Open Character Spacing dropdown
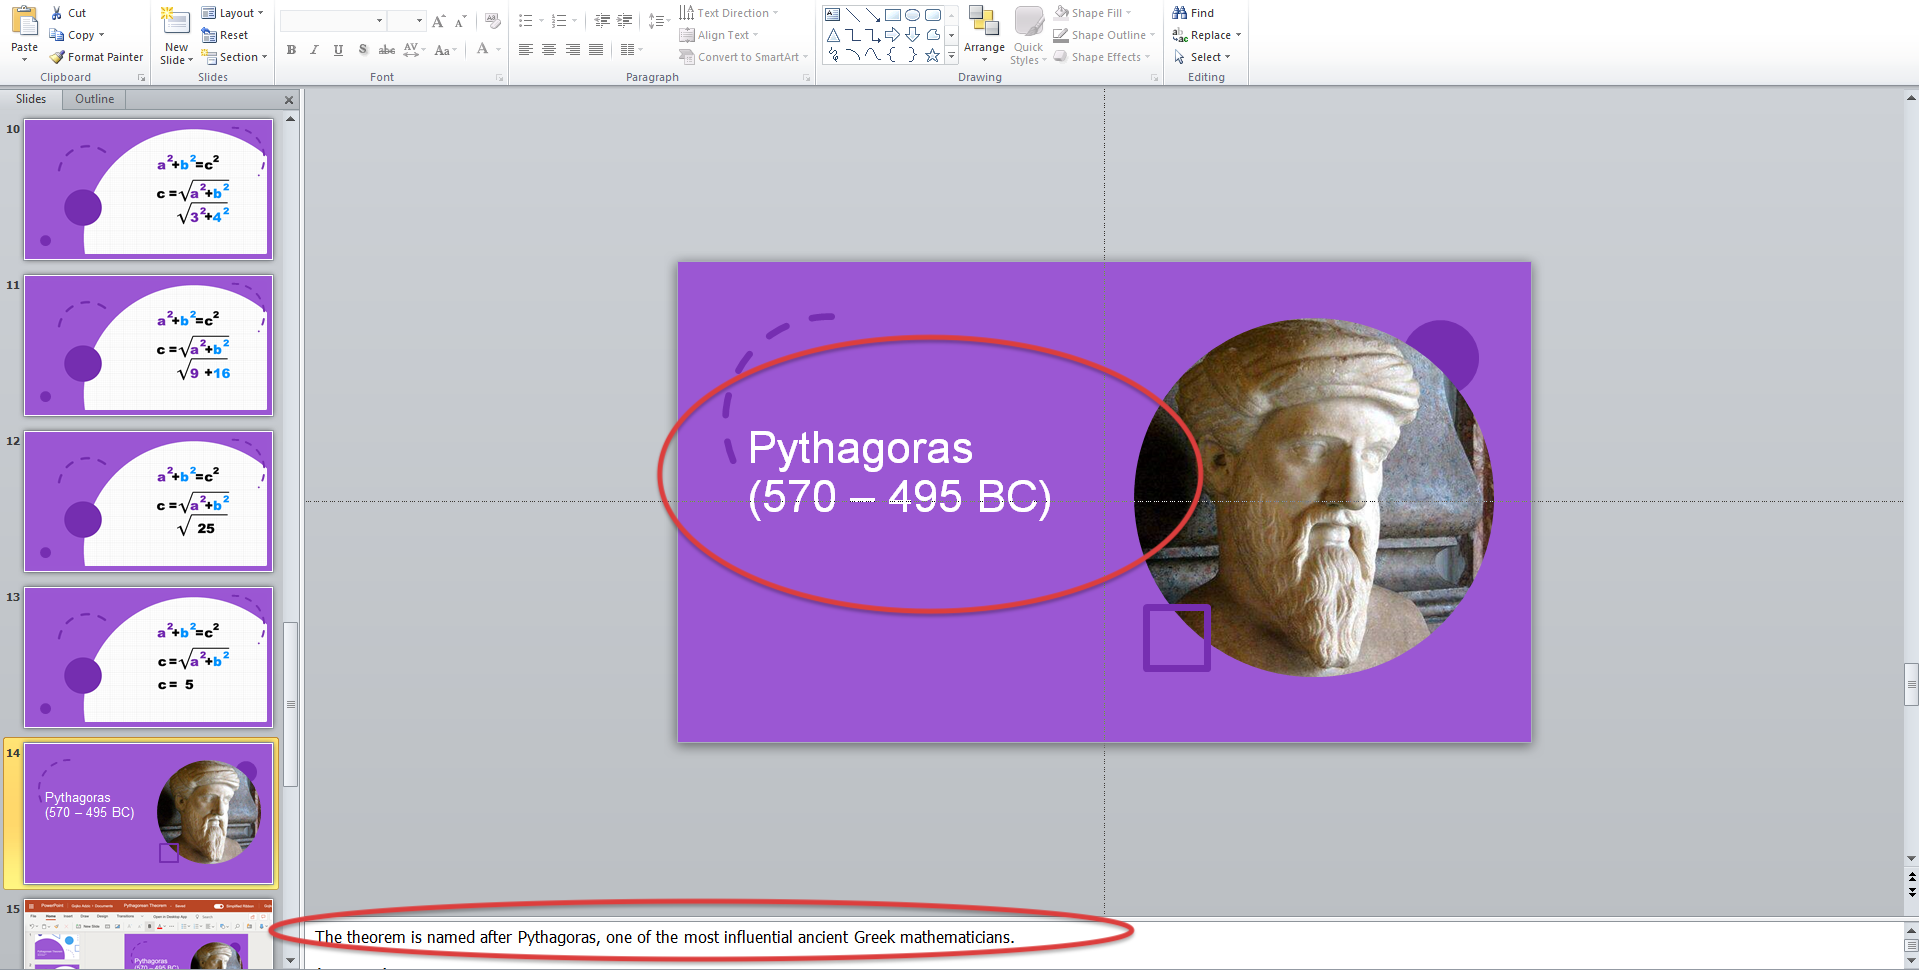 pos(414,49)
